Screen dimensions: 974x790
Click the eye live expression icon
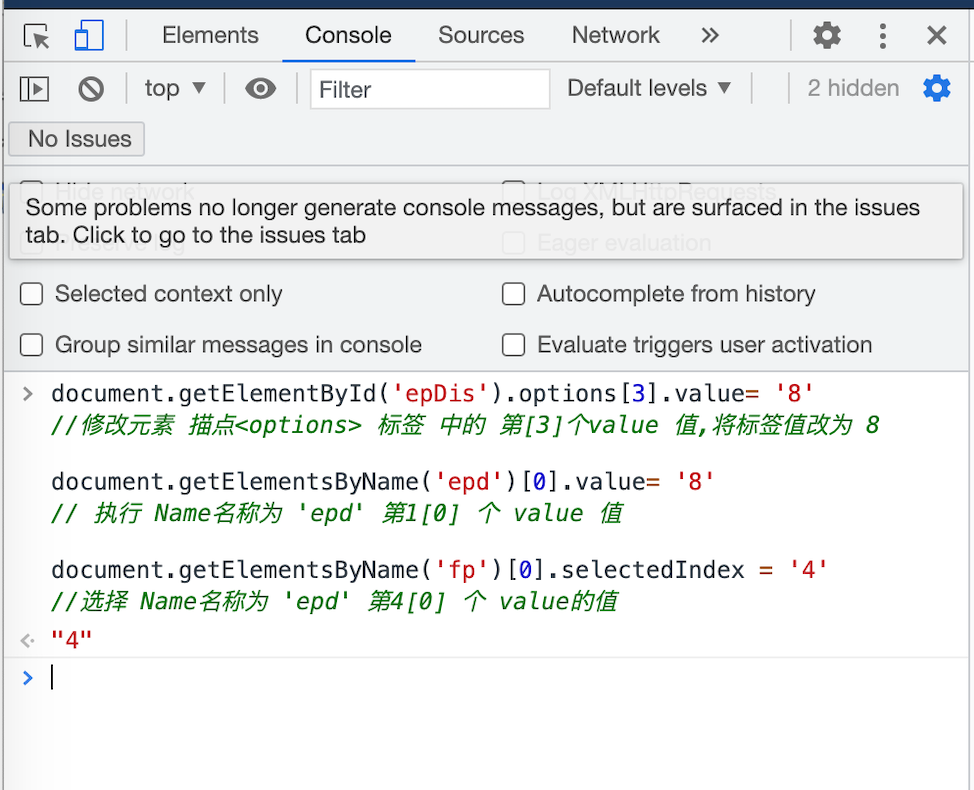[260, 89]
